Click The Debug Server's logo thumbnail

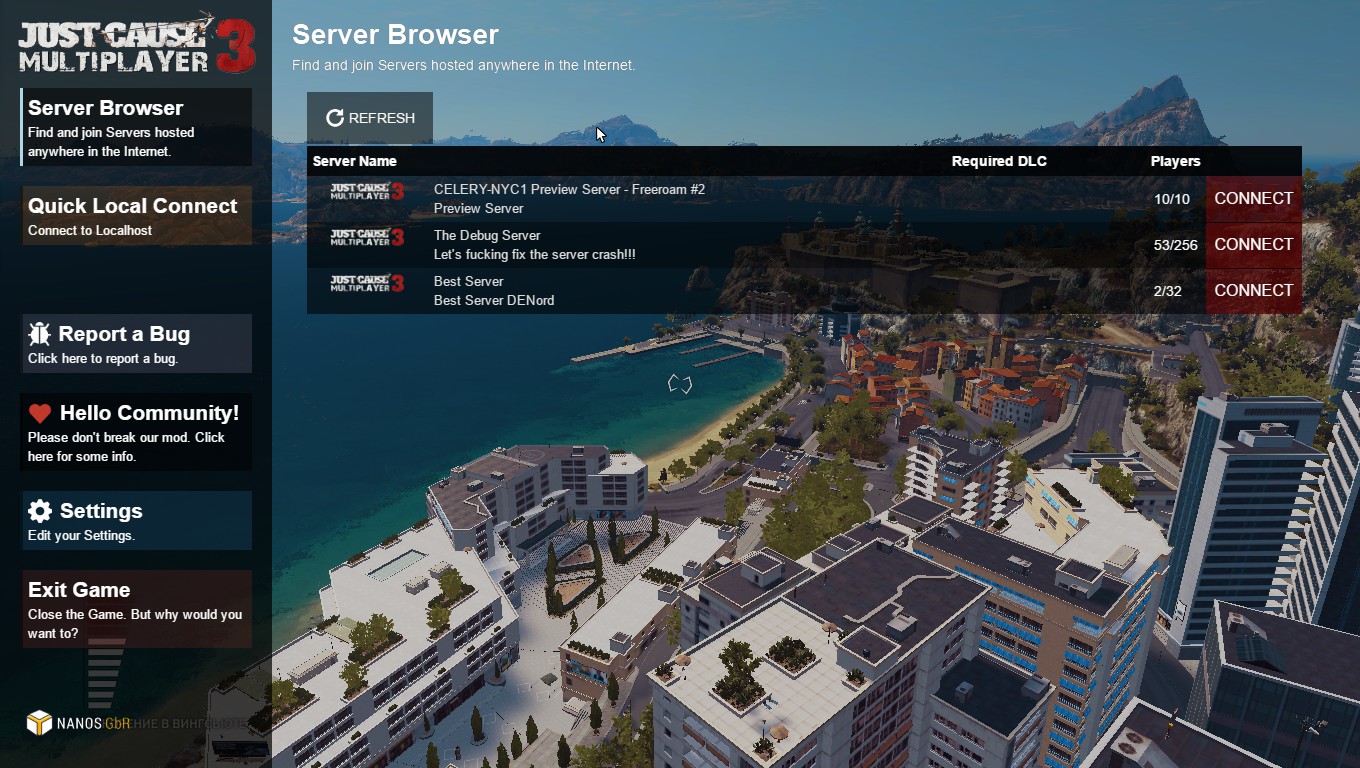[x=367, y=238]
